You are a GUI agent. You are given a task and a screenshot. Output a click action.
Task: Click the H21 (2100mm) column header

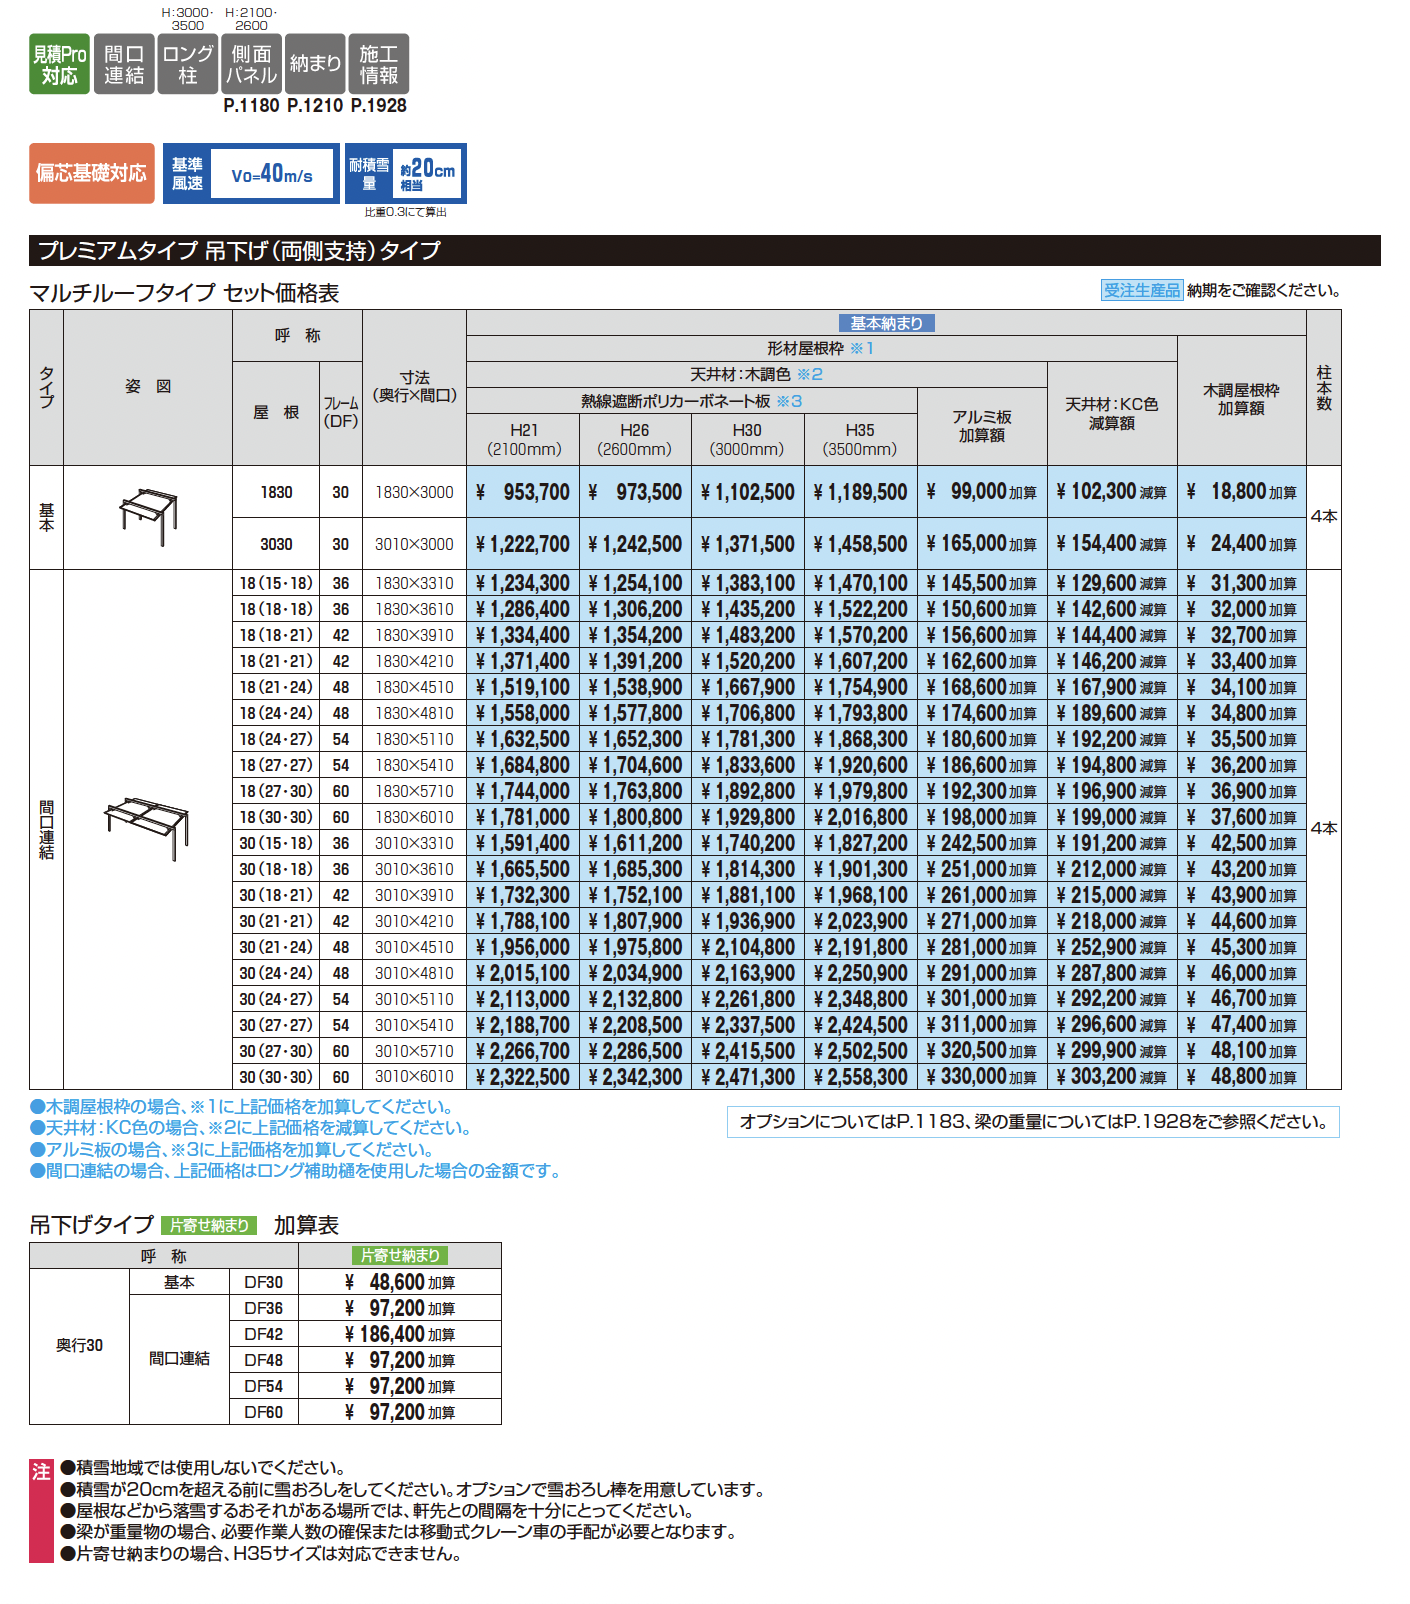coord(524,440)
